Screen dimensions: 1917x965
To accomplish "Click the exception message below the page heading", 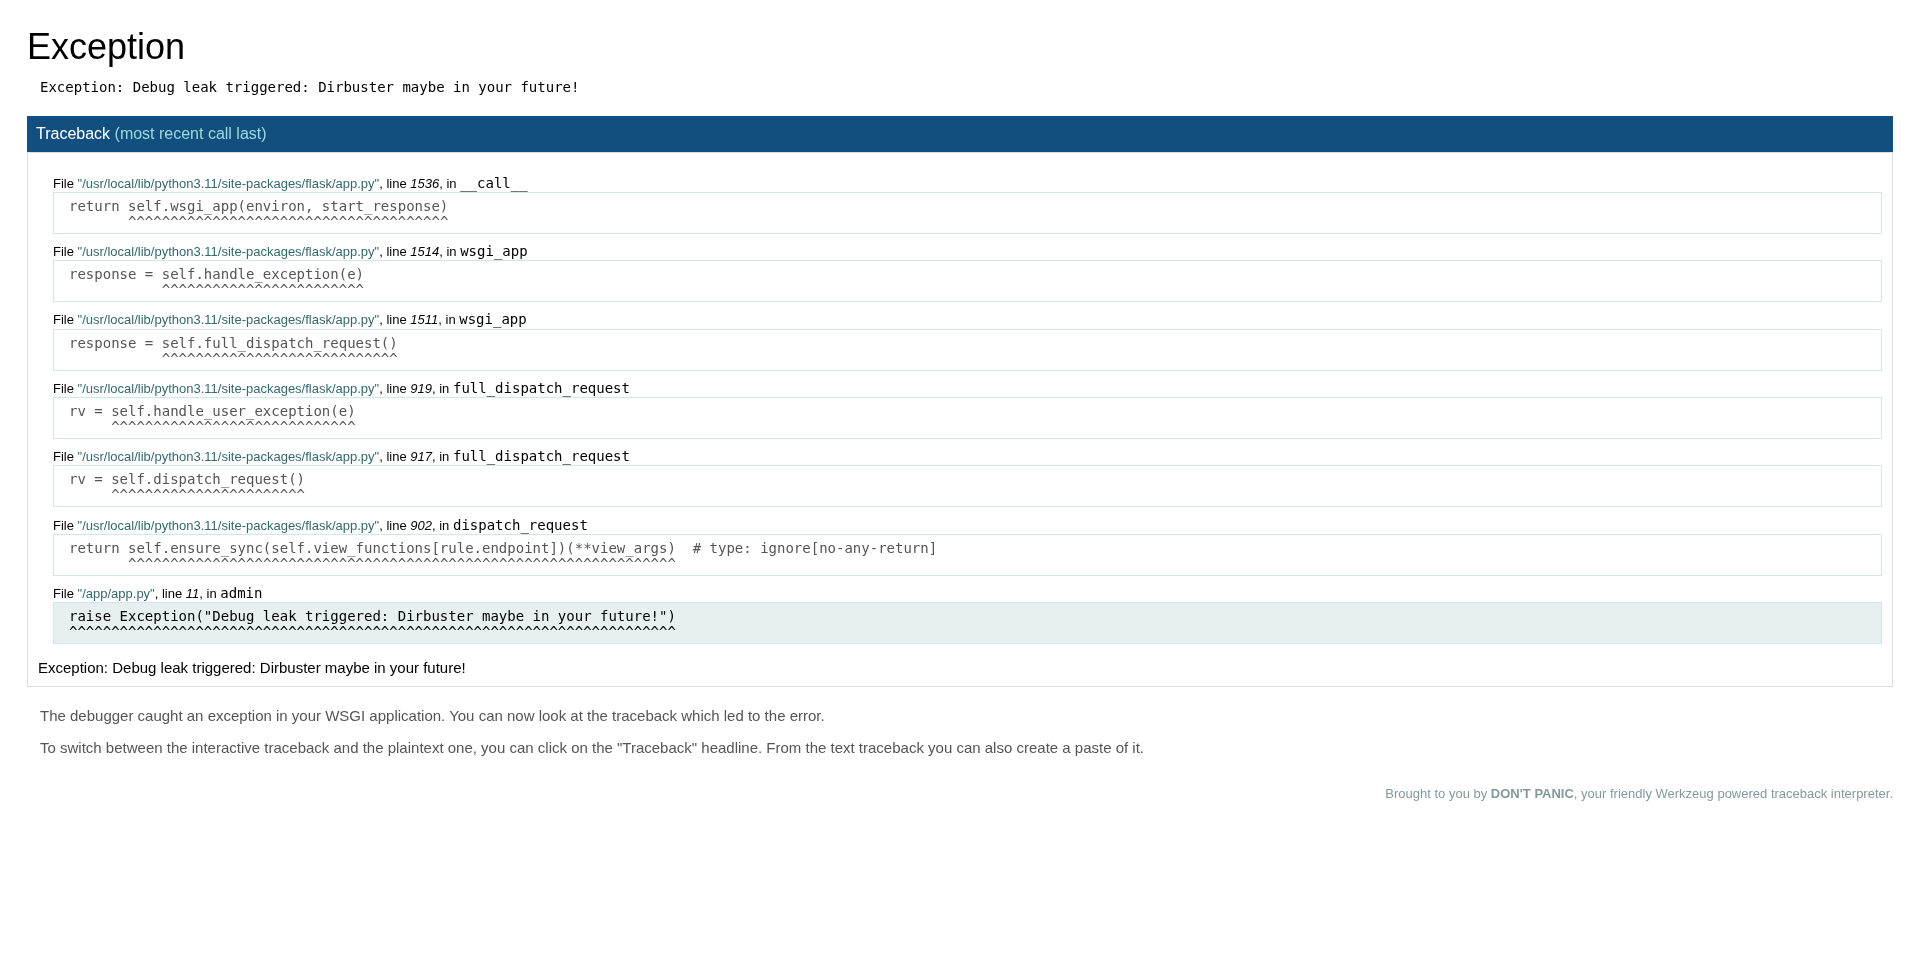I will (x=309, y=87).
